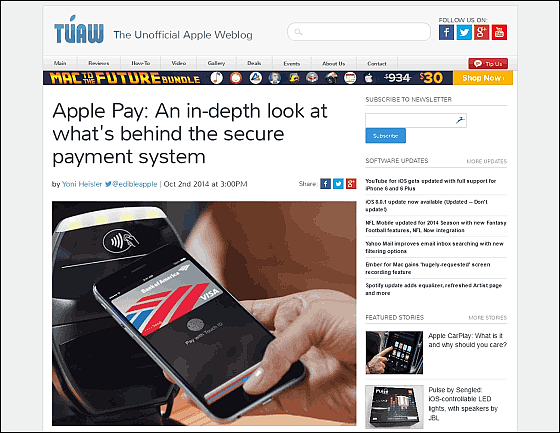Open Spotify update equalizer article link

click(x=434, y=289)
